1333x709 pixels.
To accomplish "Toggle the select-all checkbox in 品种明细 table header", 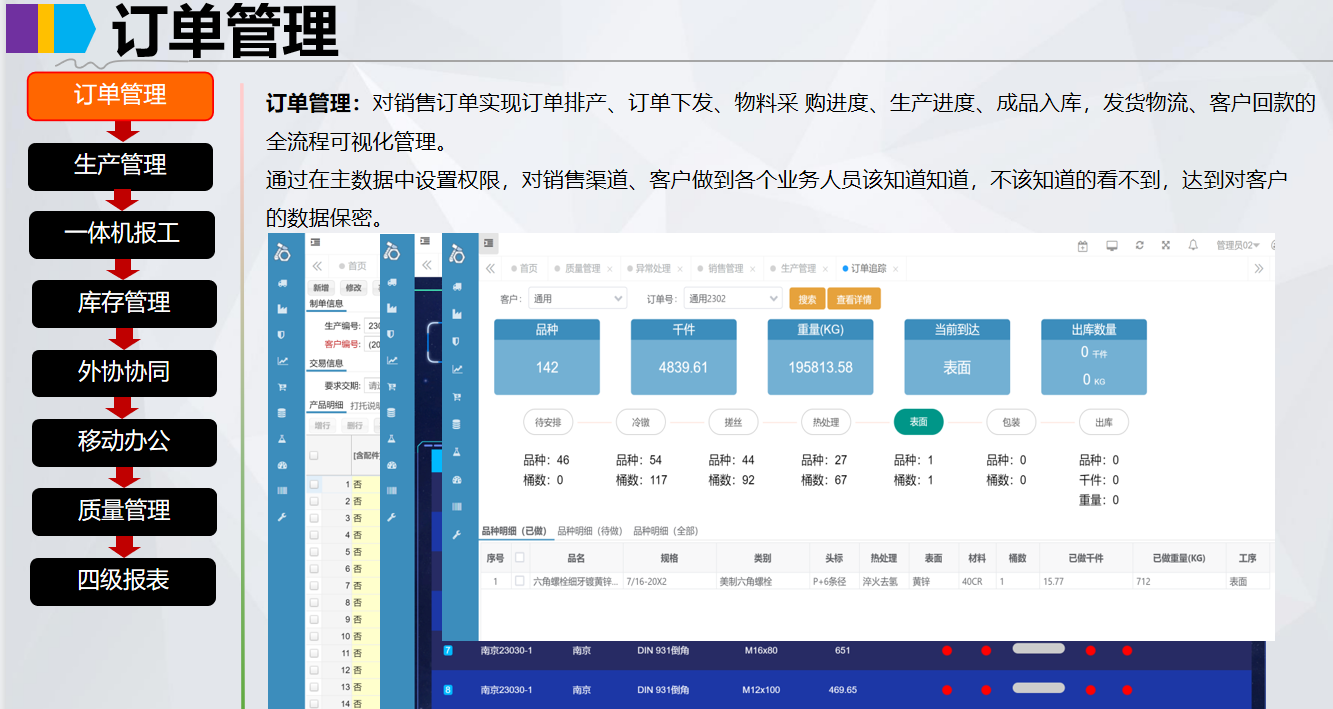I will click(x=519, y=558).
